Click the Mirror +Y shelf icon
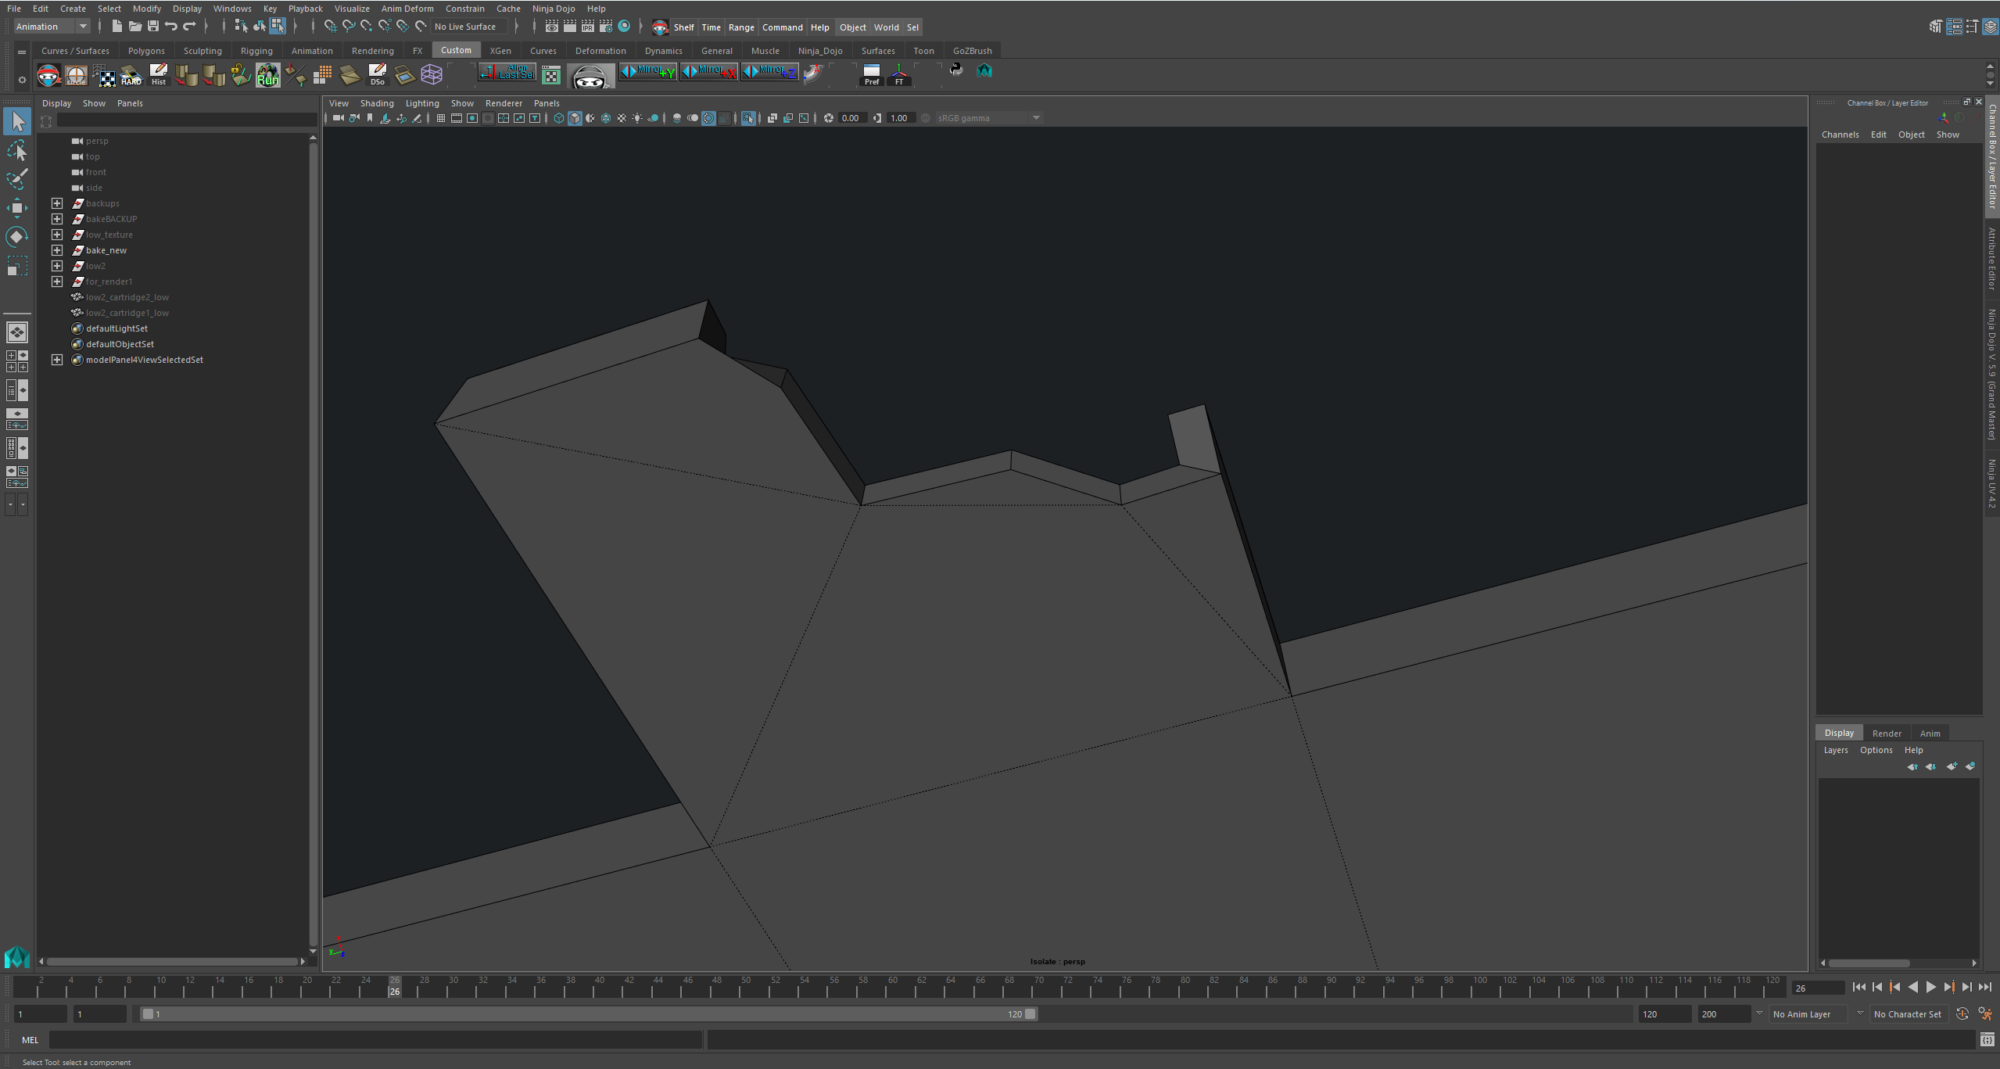 [648, 72]
